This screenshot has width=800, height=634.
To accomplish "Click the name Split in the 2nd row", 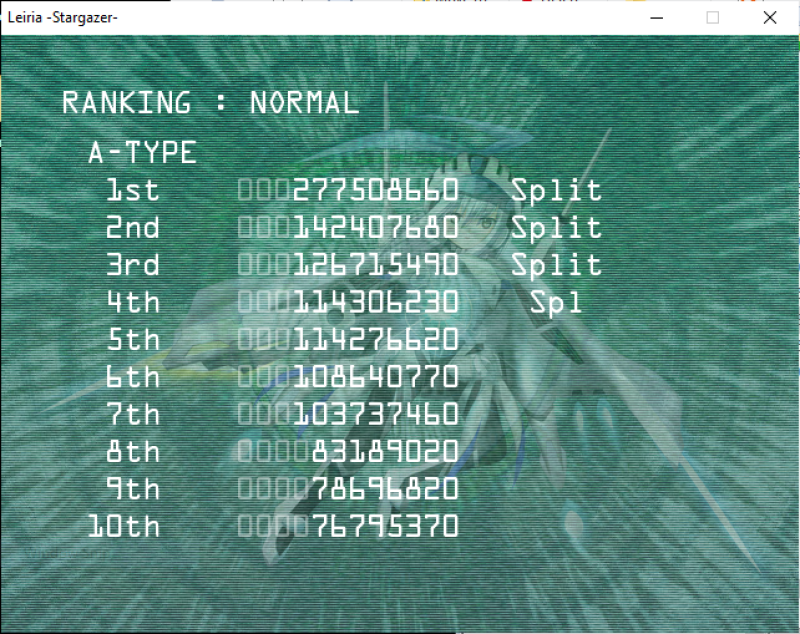I will [x=557, y=228].
